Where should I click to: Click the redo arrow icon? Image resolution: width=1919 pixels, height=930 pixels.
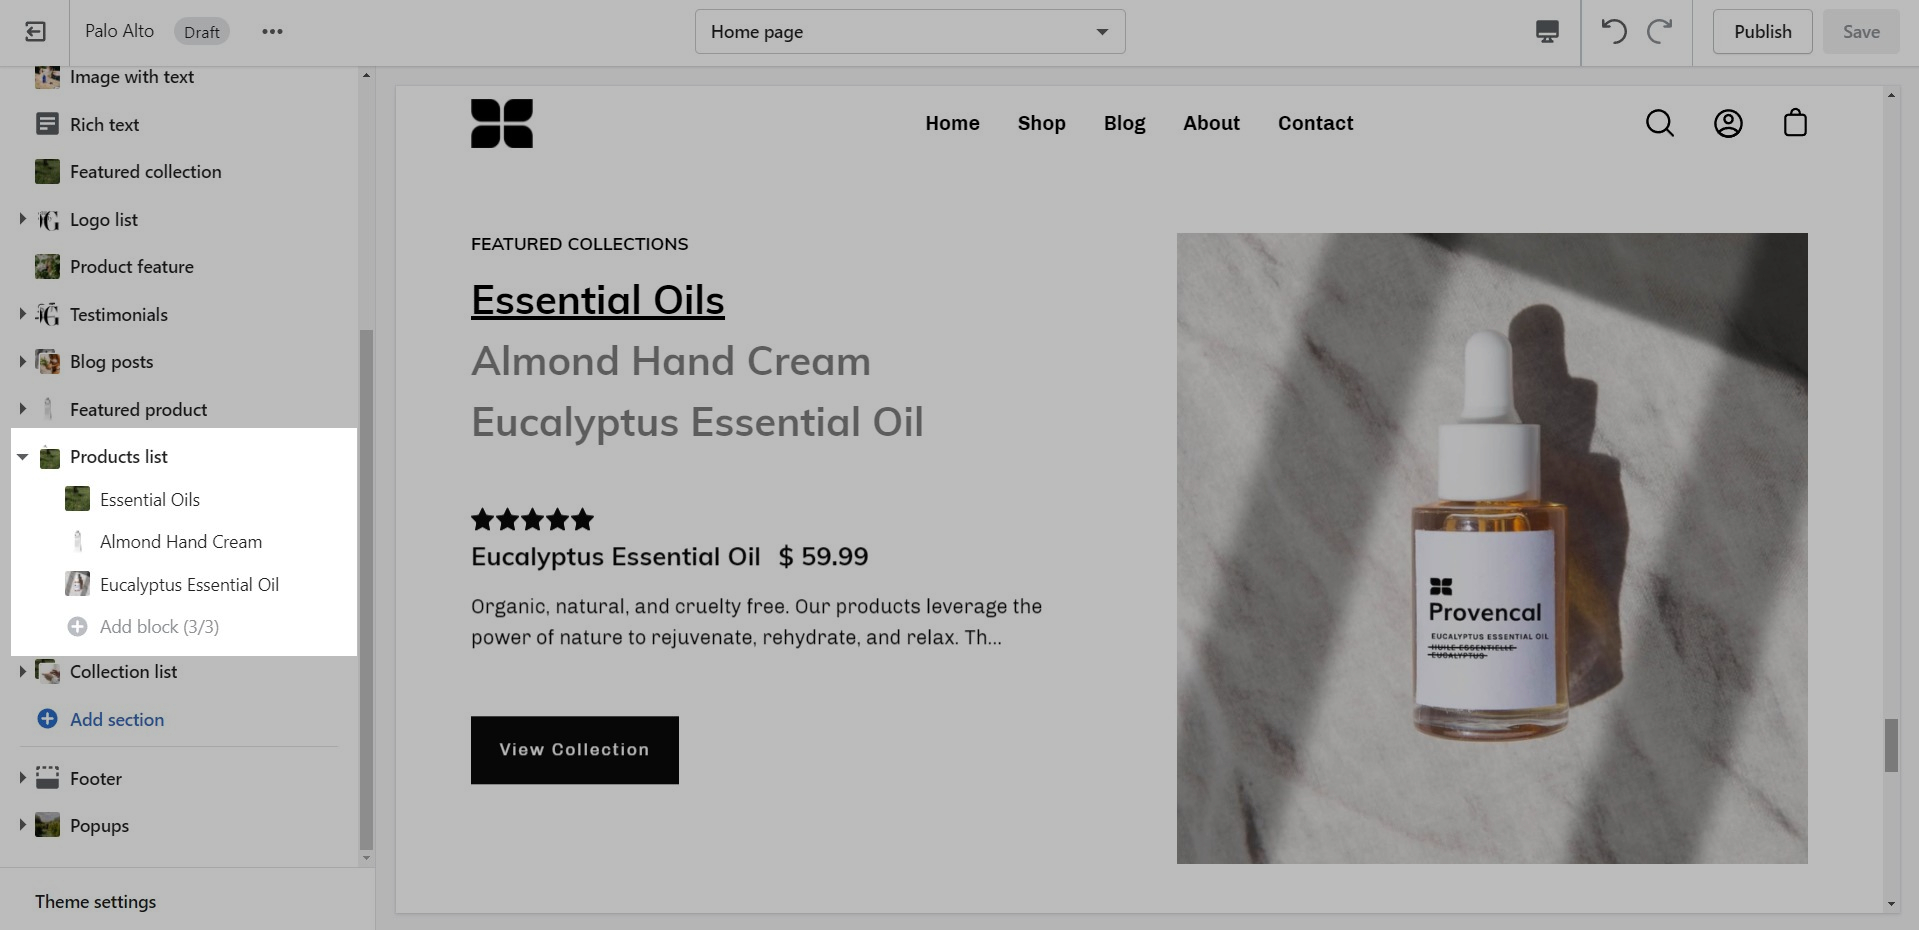click(x=1660, y=32)
